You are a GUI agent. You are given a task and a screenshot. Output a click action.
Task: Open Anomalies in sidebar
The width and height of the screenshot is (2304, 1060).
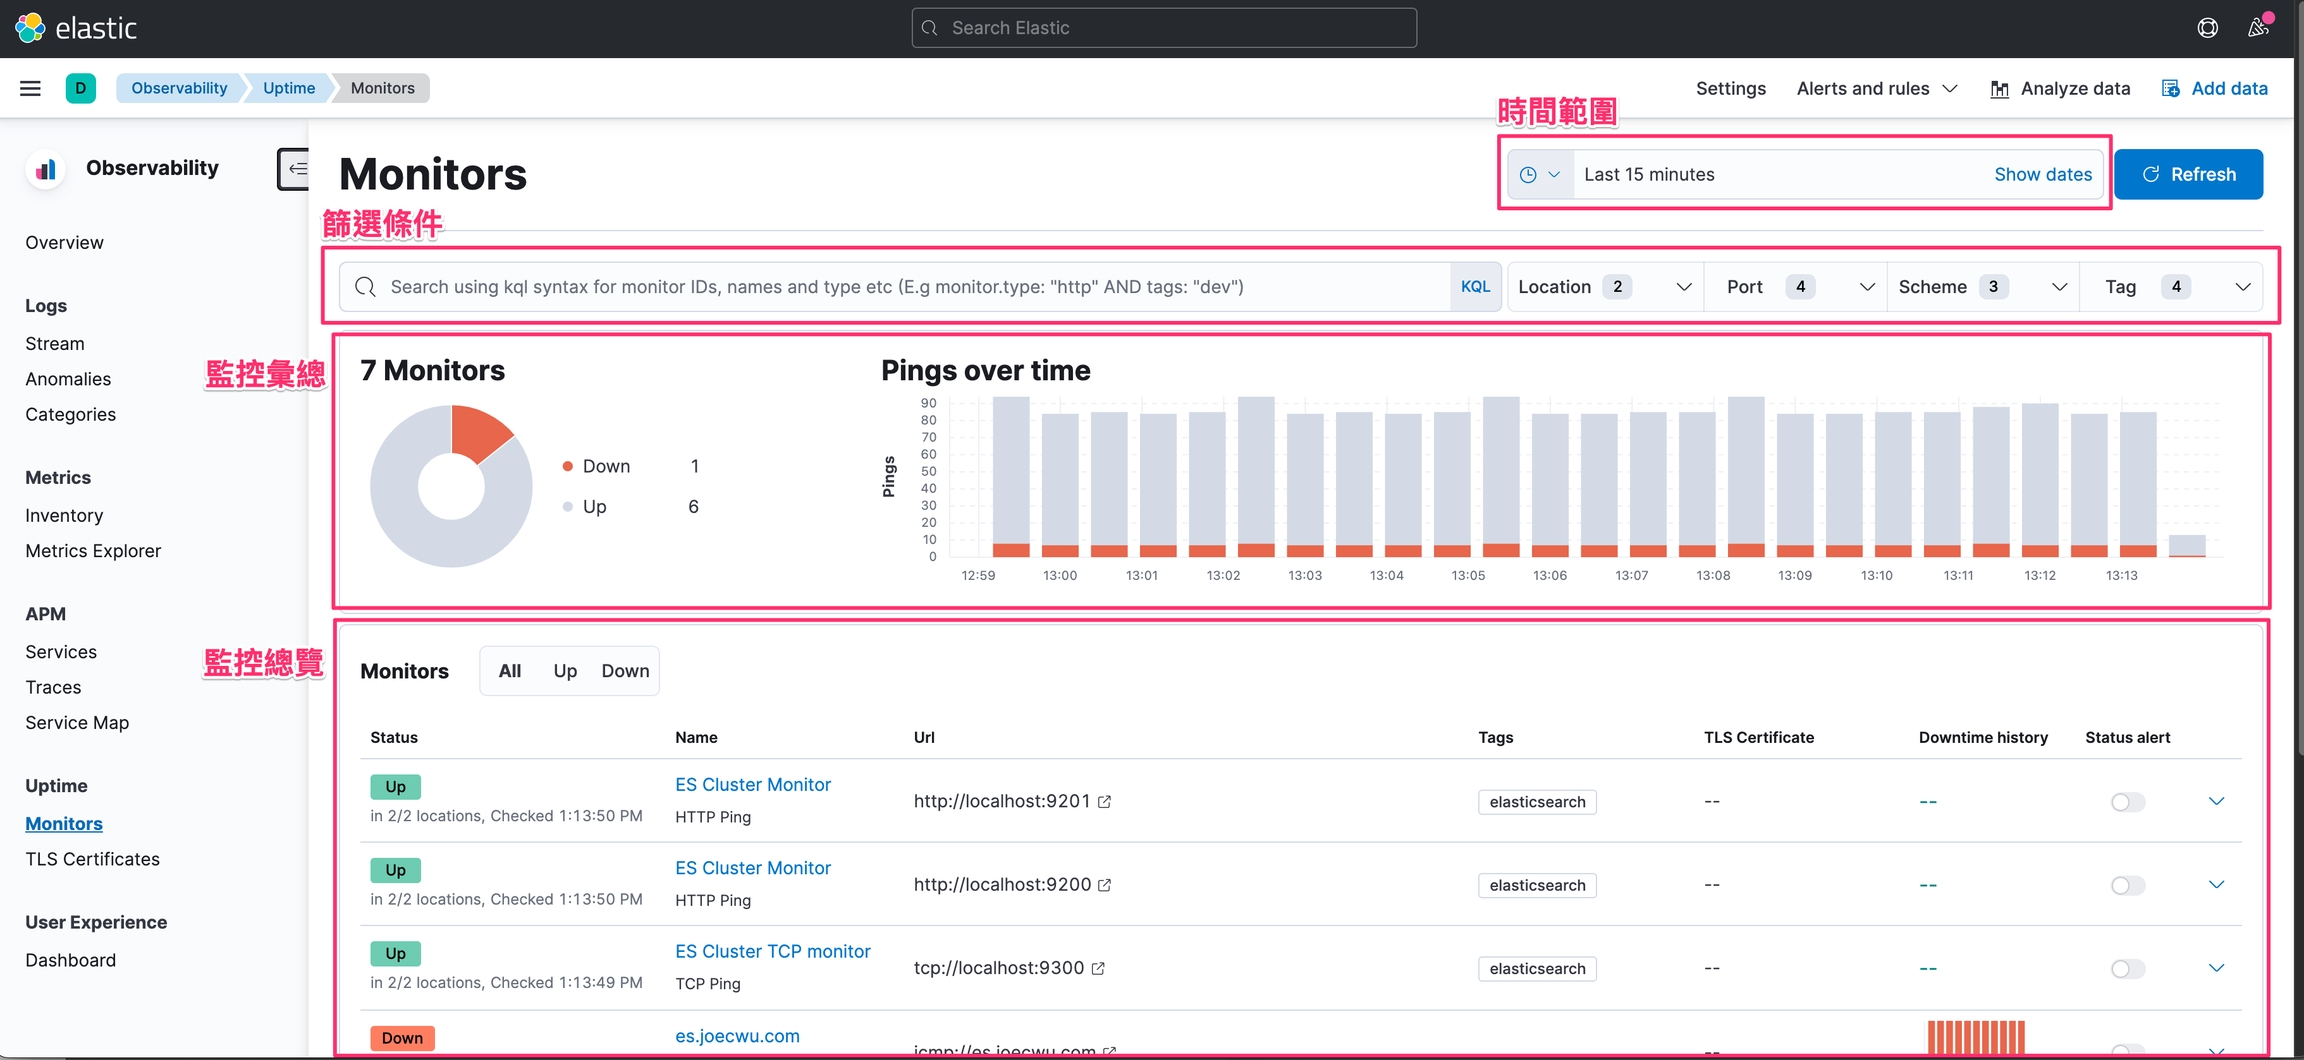68,379
